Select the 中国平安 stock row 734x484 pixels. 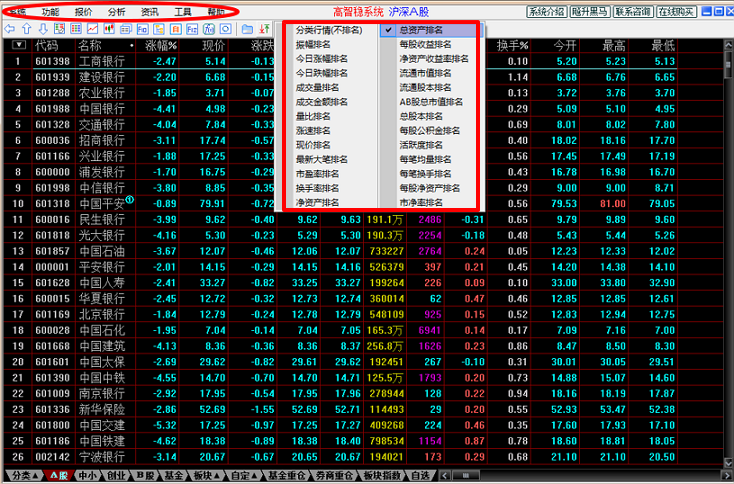click(340, 204)
